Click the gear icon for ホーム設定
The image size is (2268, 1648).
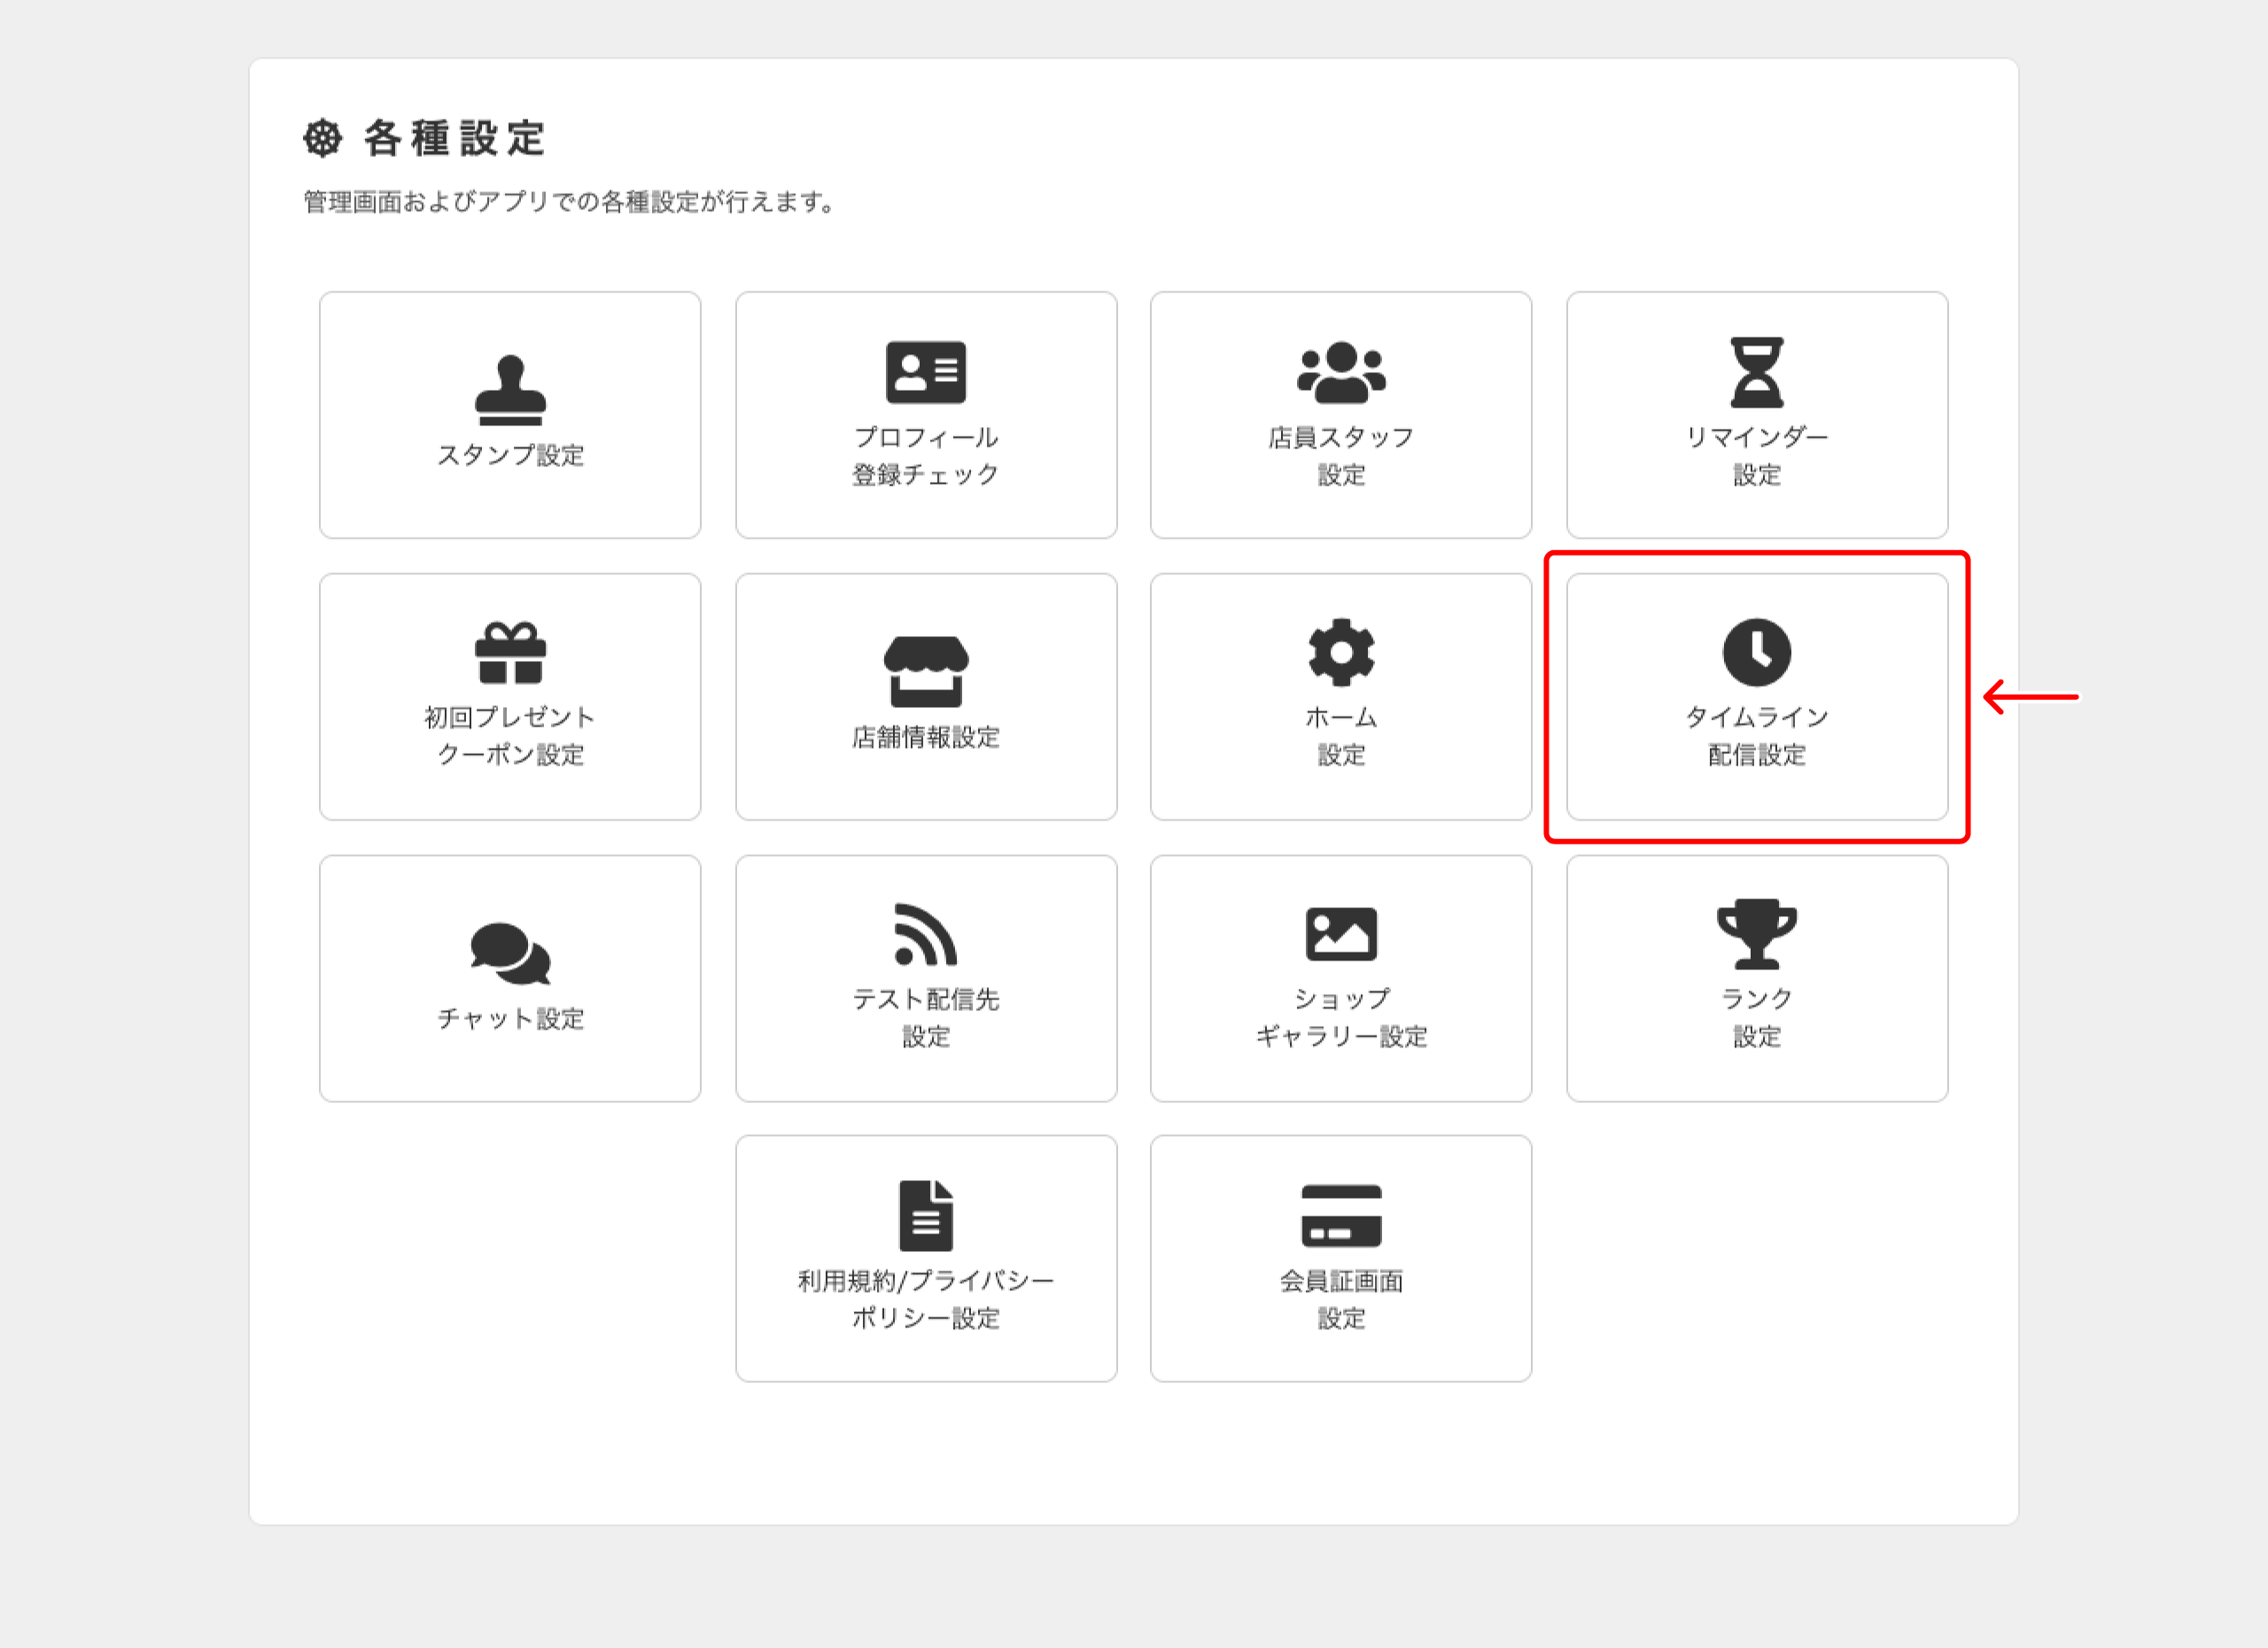1341,653
